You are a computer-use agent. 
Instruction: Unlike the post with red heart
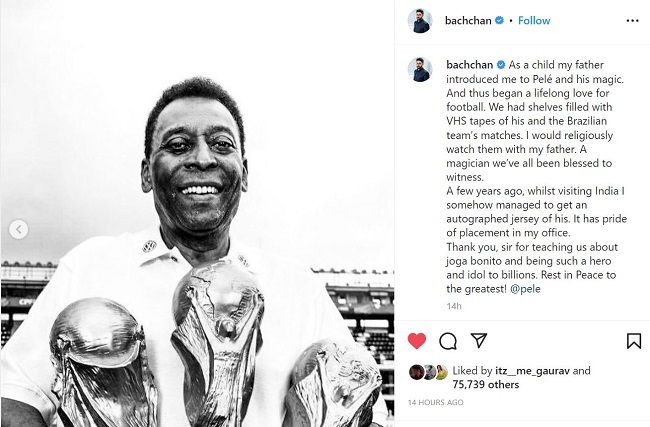coord(417,340)
